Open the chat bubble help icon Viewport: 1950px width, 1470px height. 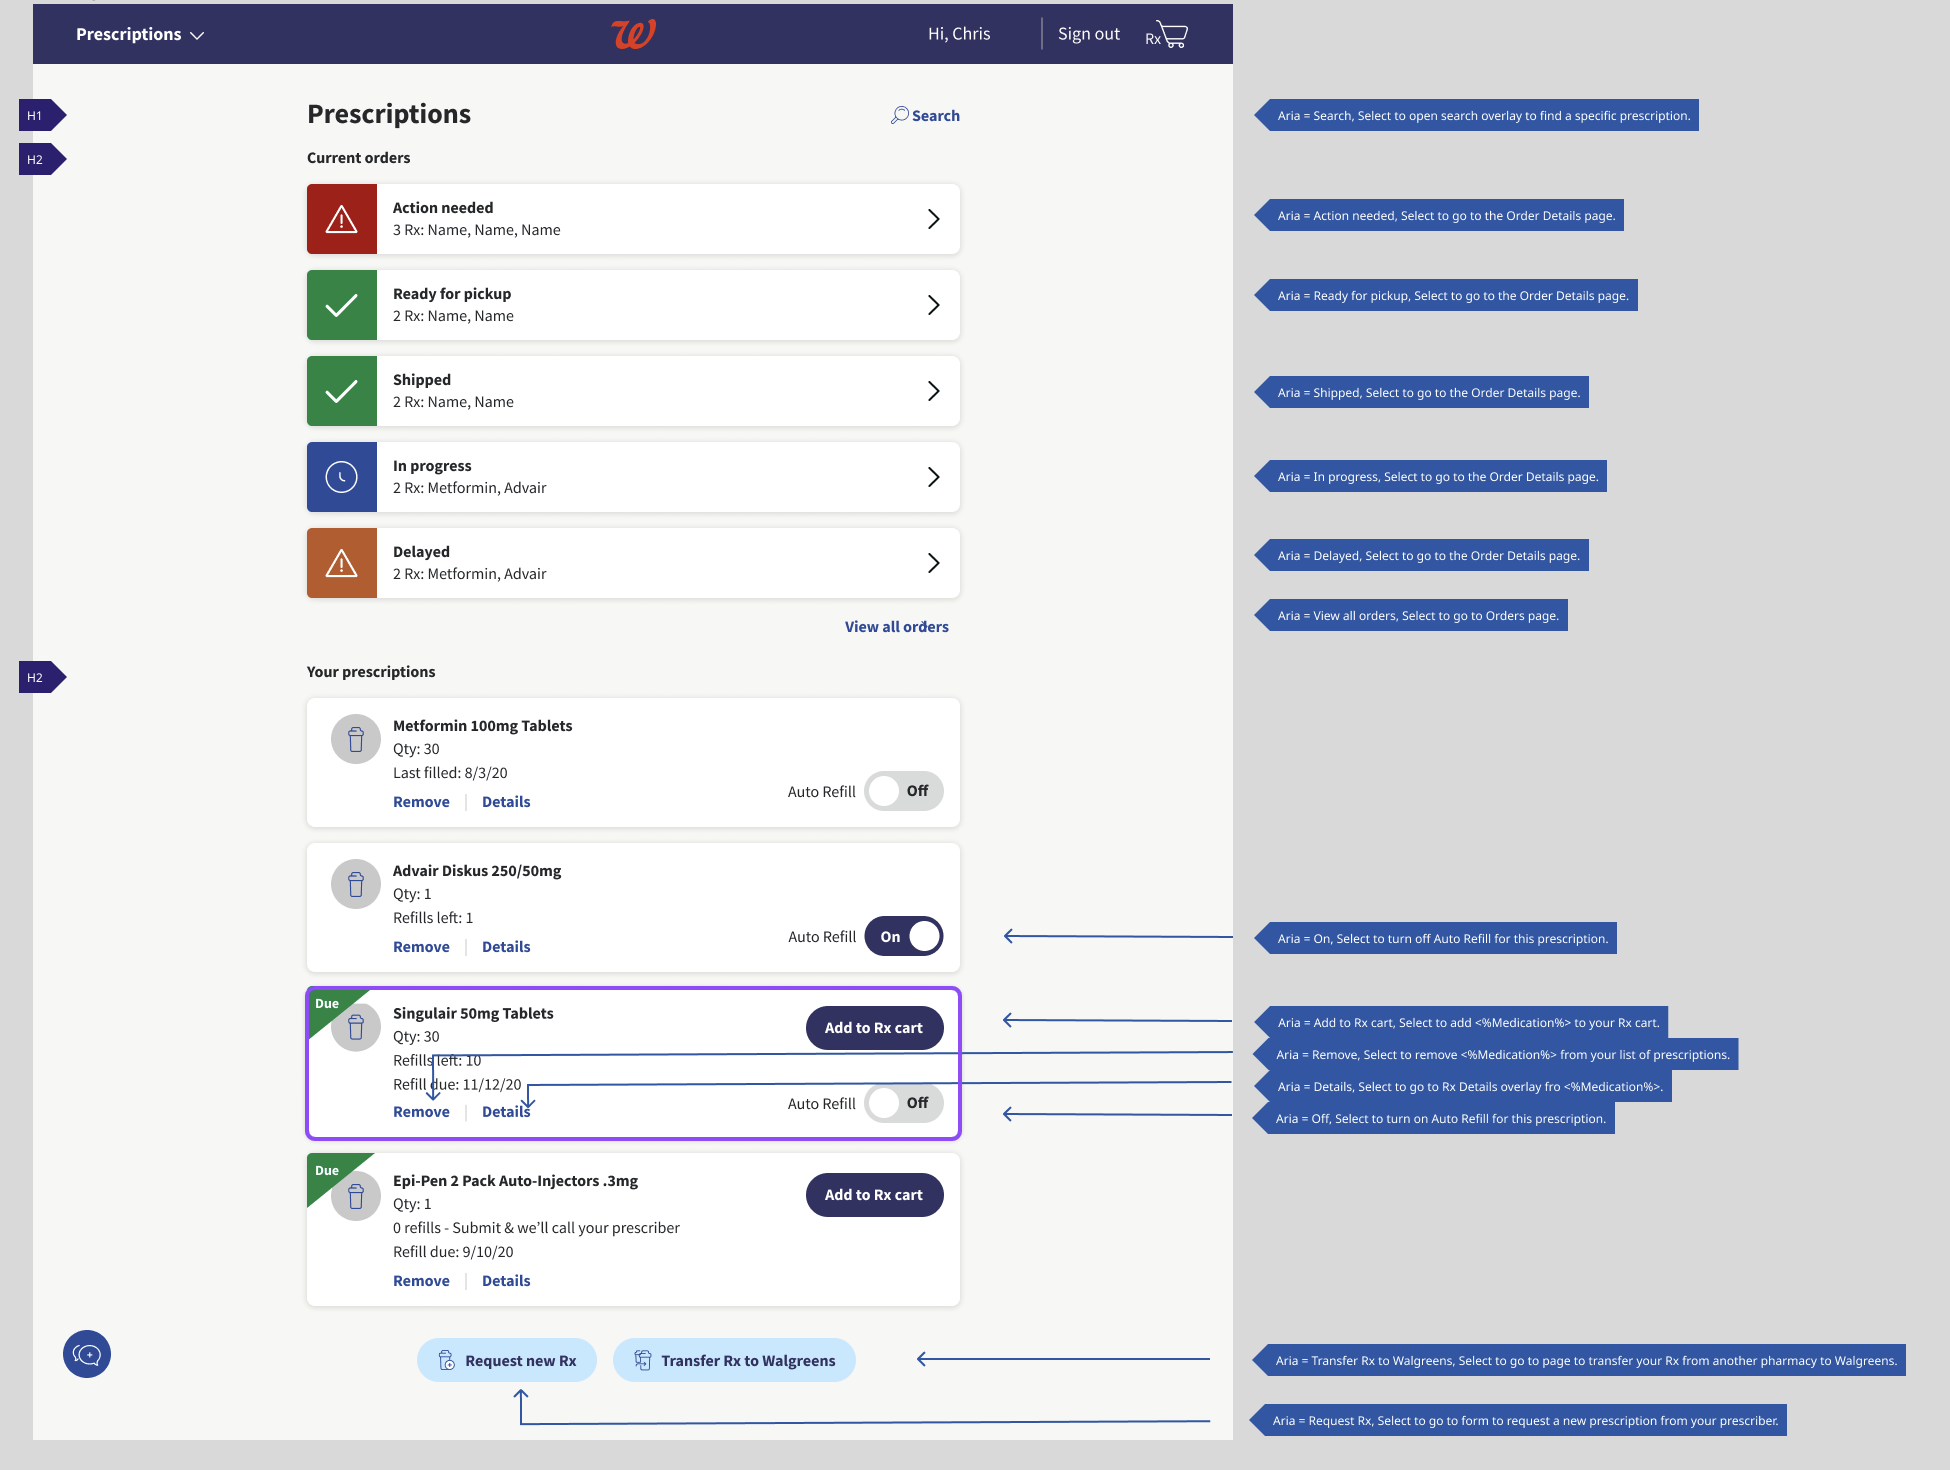pyautogui.click(x=87, y=1354)
